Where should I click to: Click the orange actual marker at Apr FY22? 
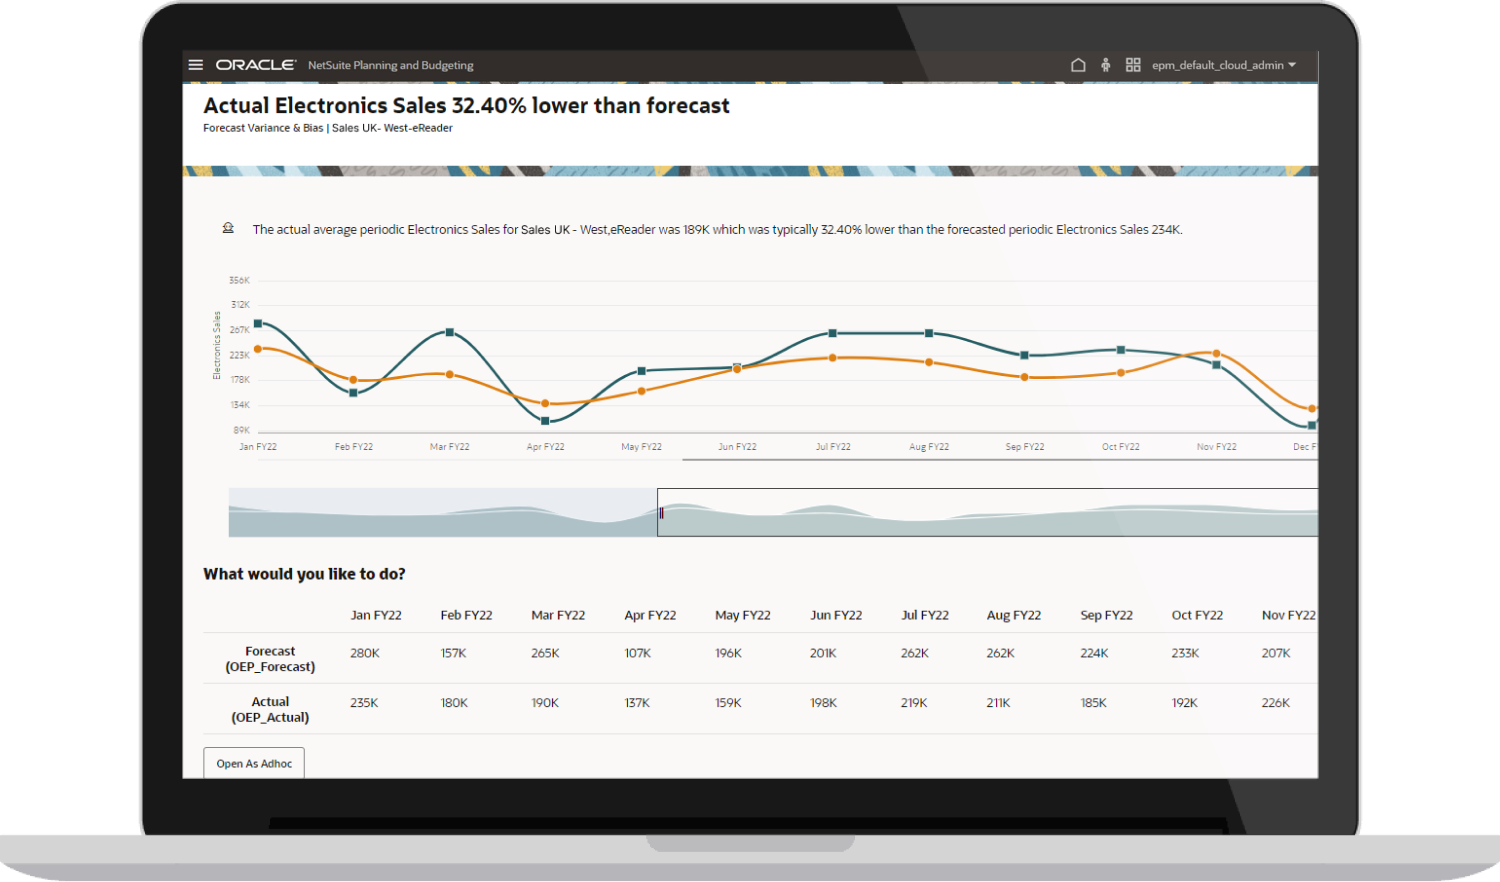[545, 404]
